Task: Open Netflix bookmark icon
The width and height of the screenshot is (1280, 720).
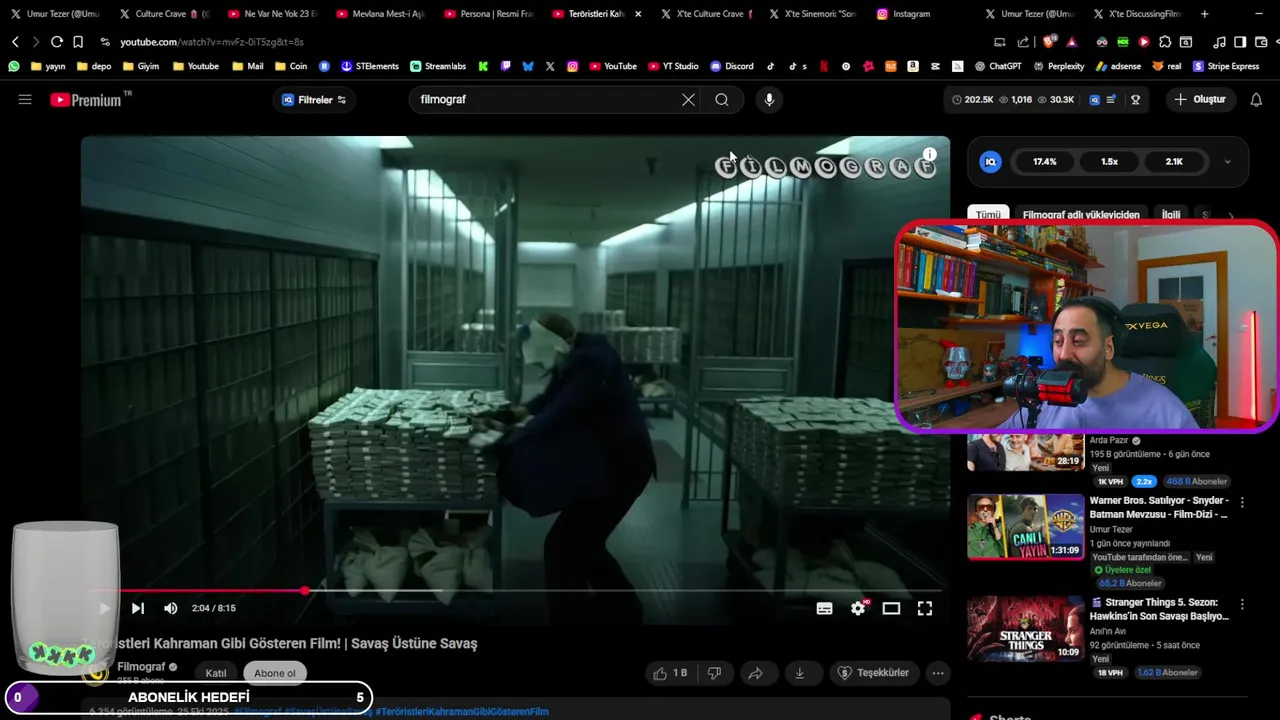Action: click(823, 66)
